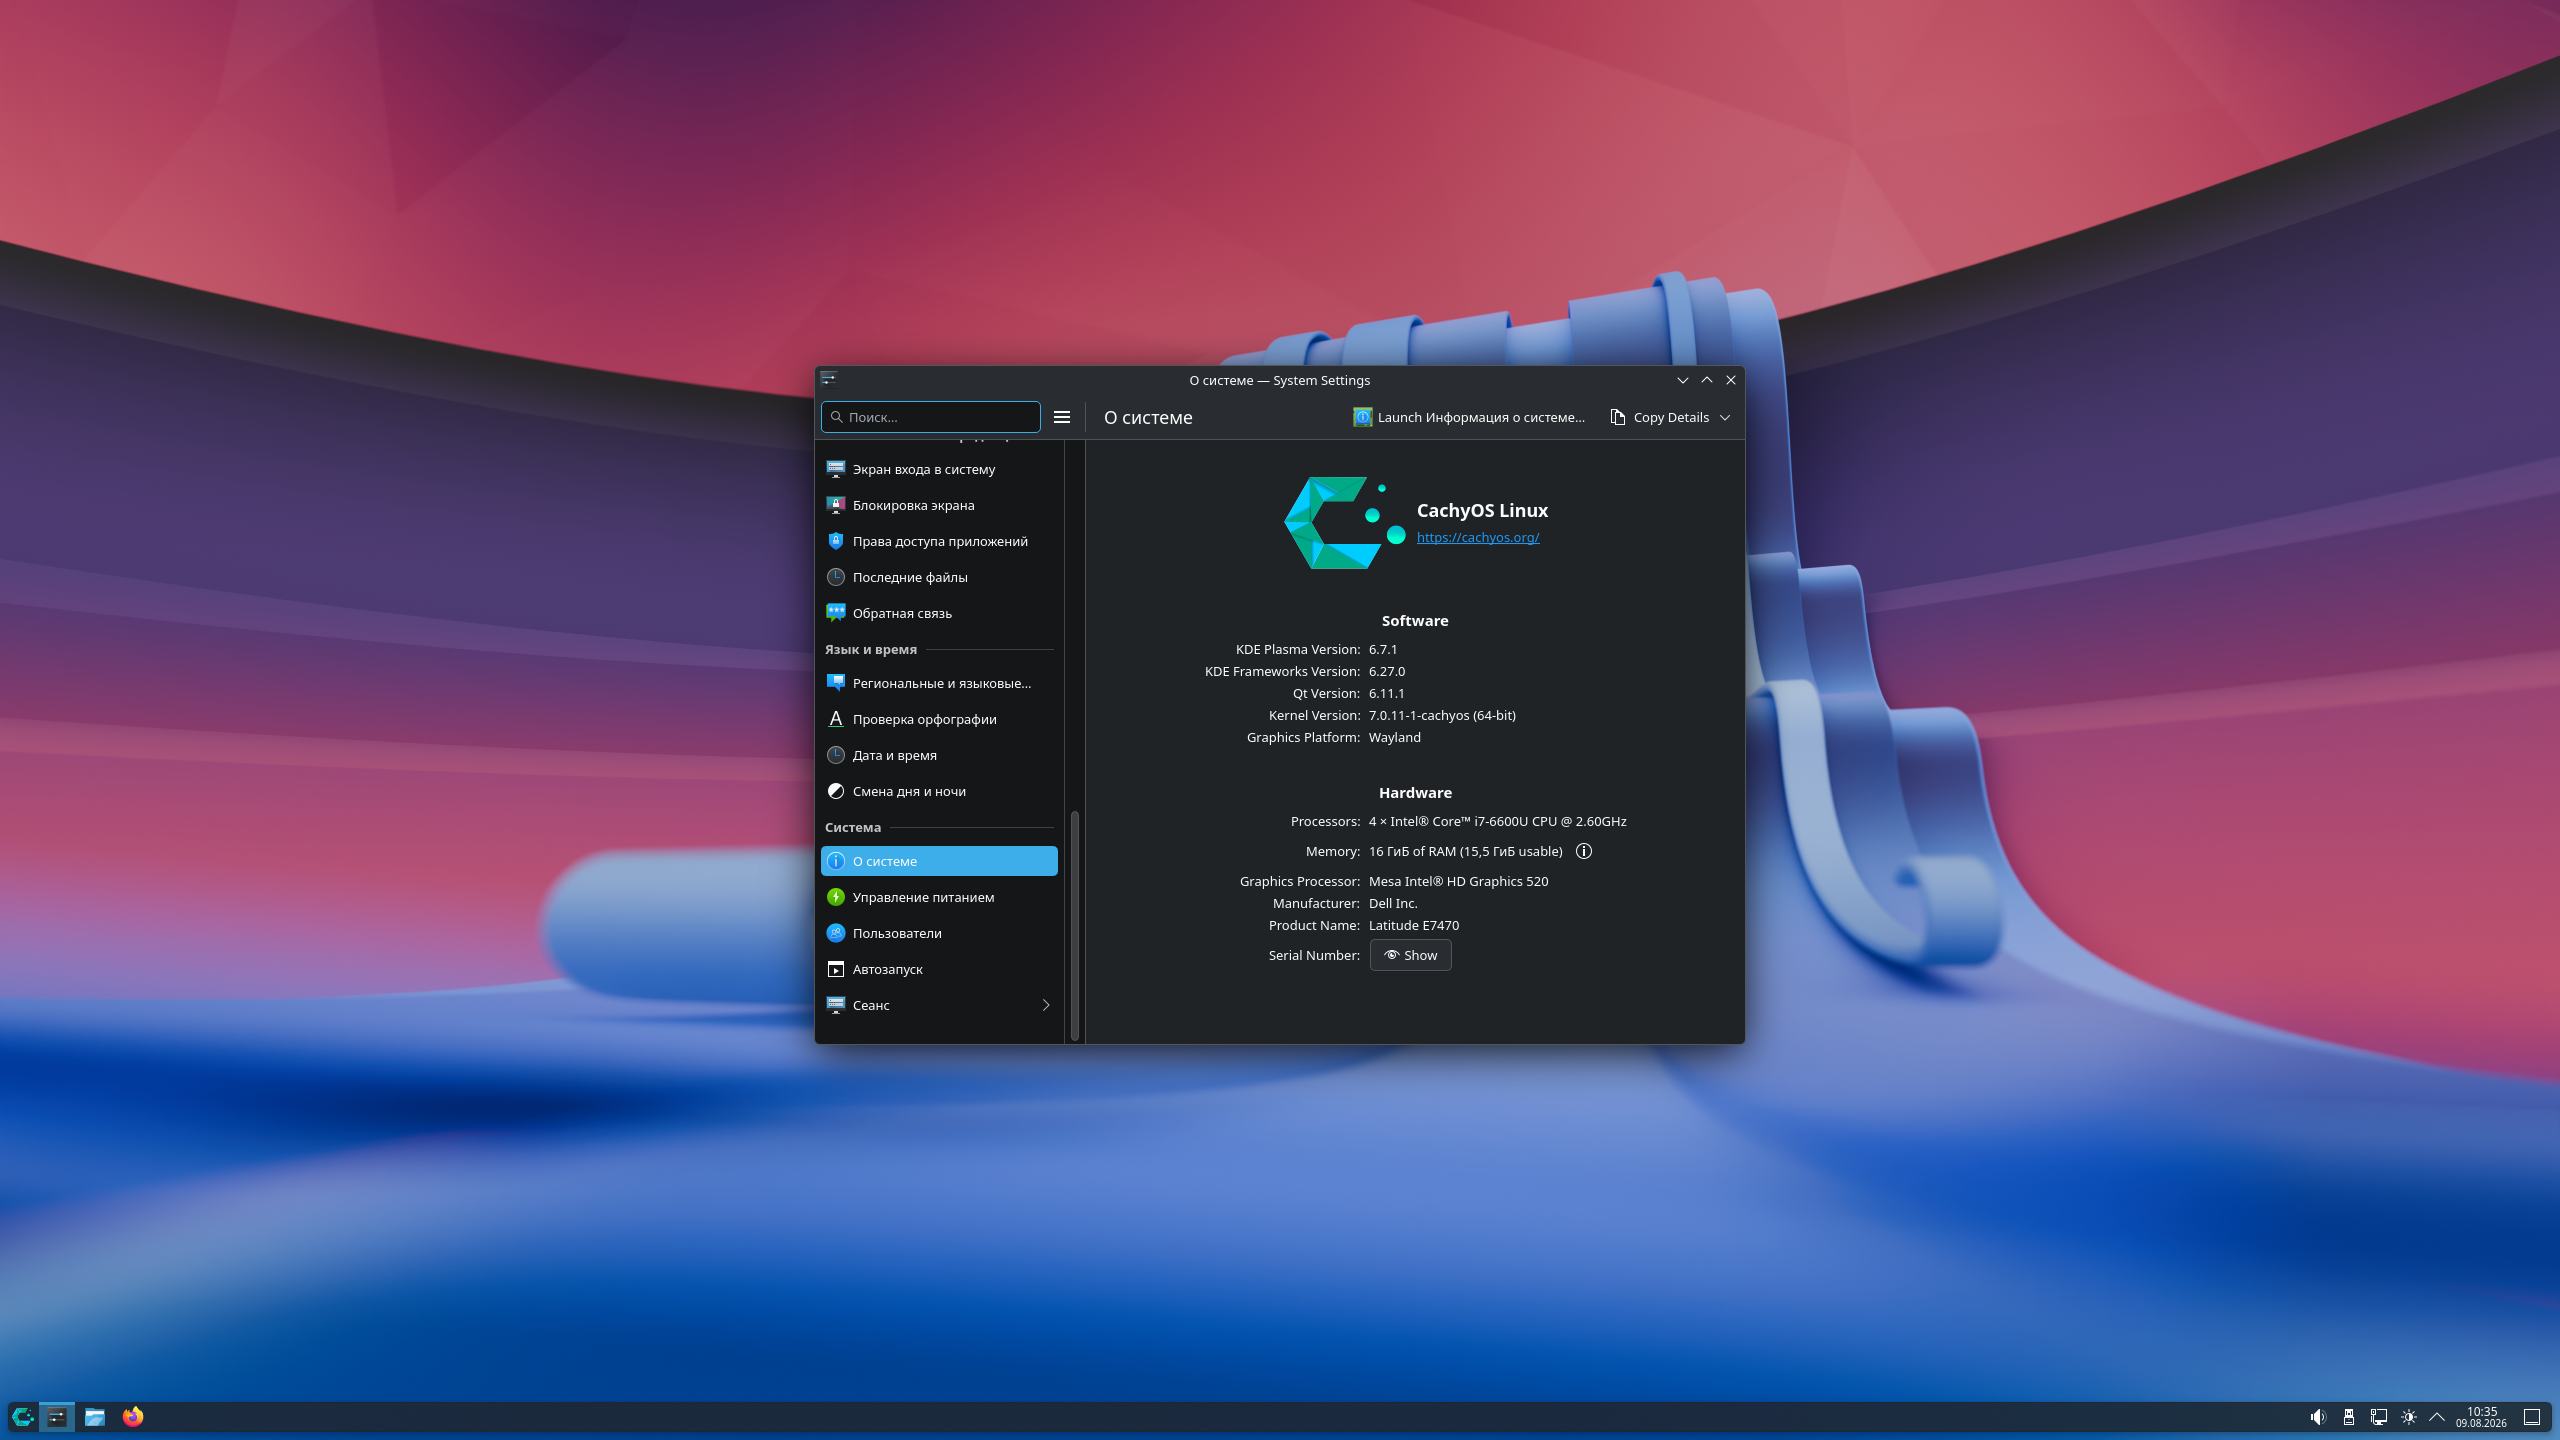
Task: Open the System Settings hamburger menu
Action: coord(1062,417)
